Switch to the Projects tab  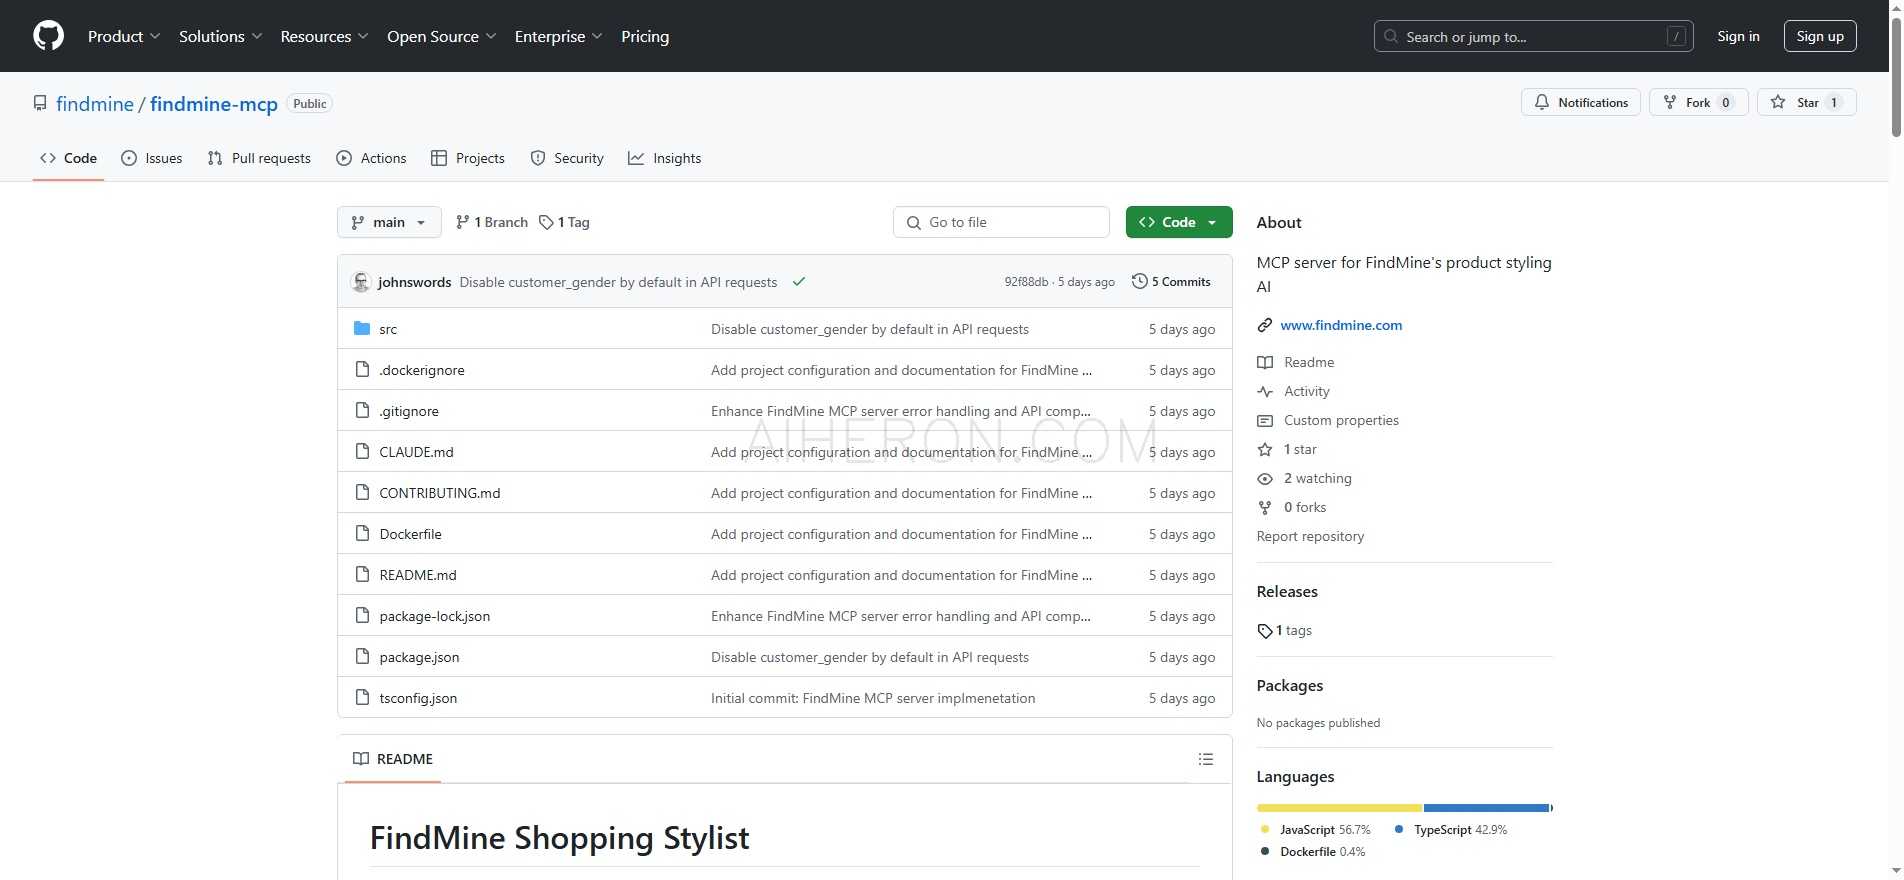[x=467, y=158]
